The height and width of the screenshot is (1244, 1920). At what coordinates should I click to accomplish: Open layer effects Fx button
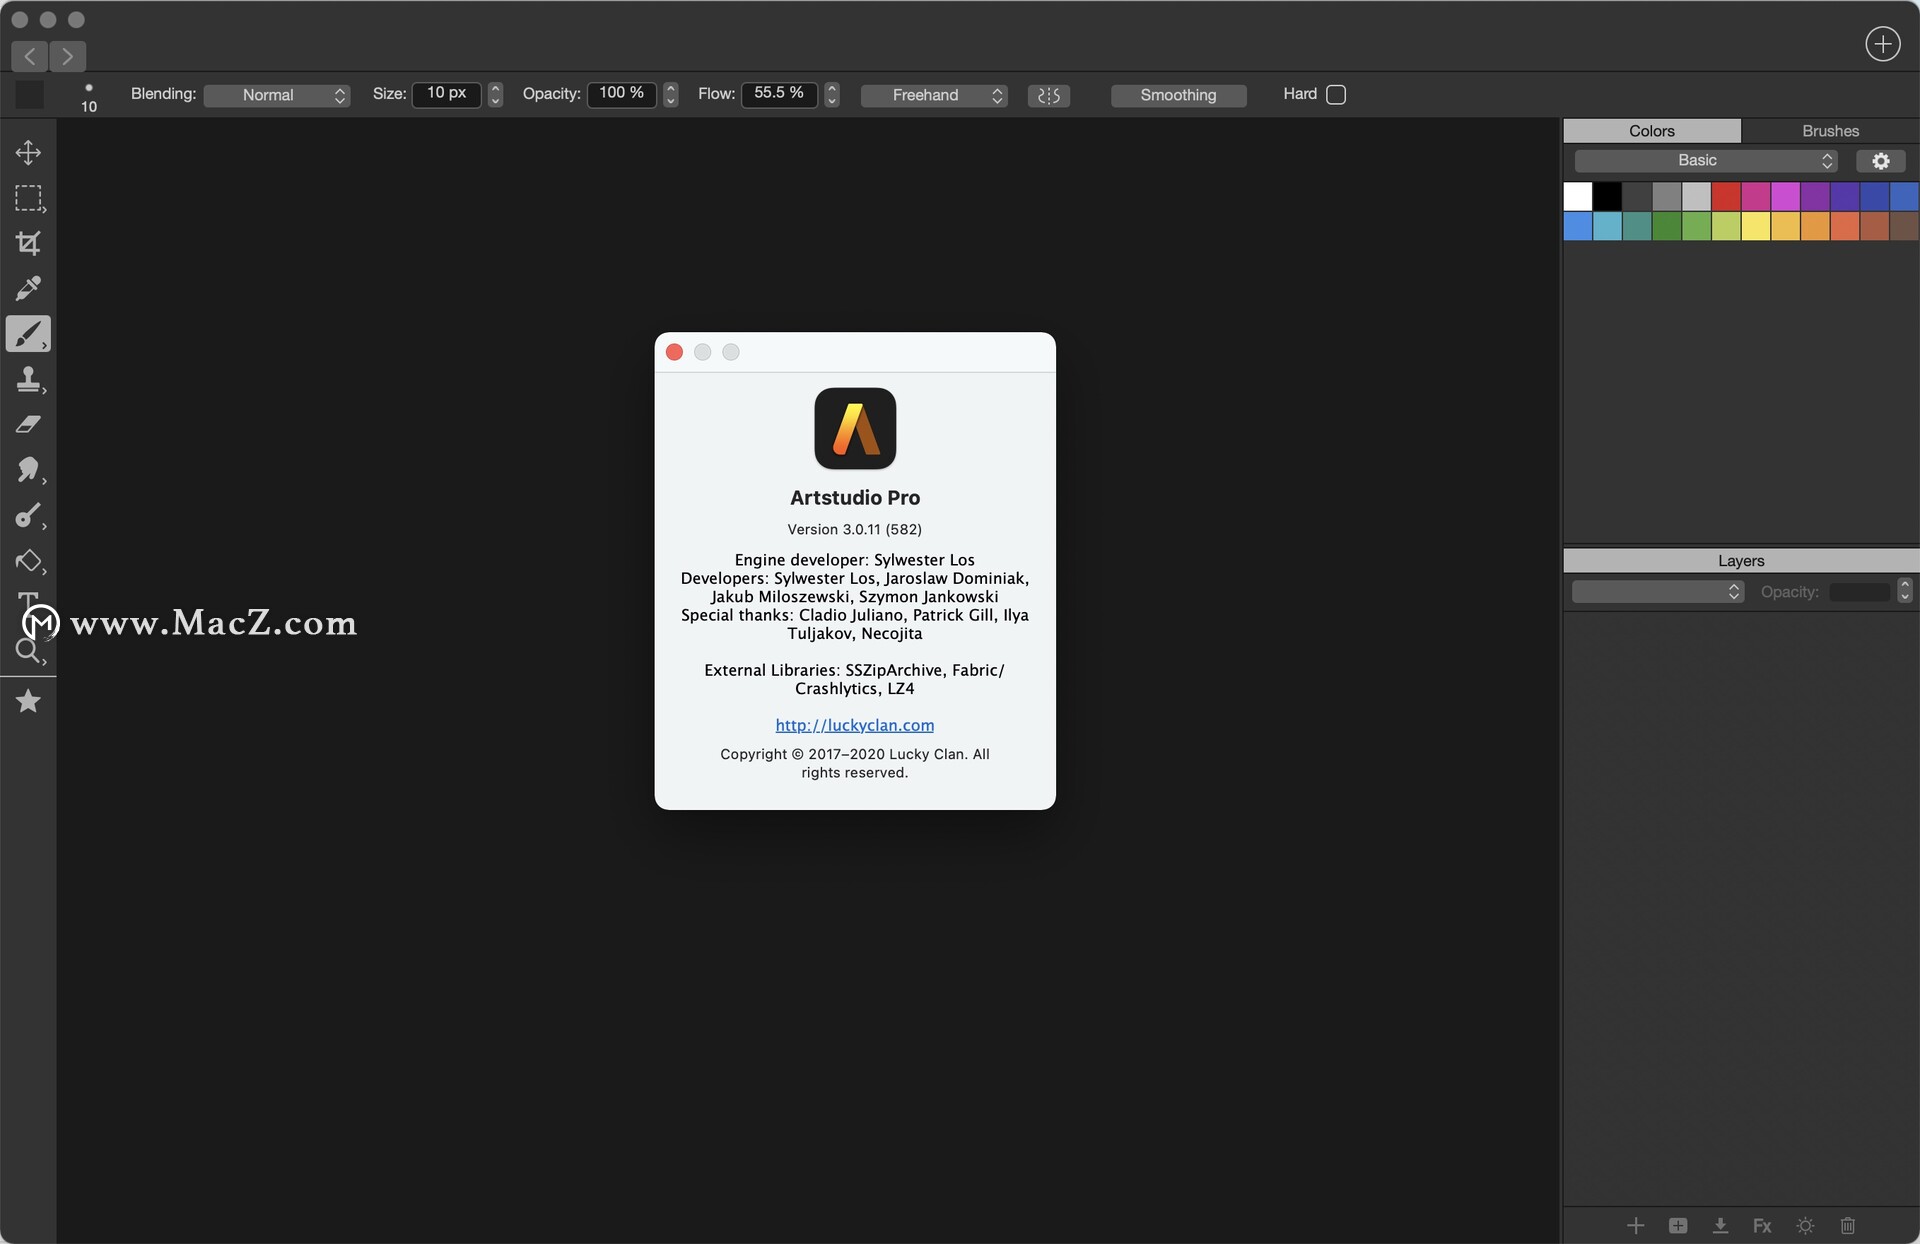pyautogui.click(x=1762, y=1225)
